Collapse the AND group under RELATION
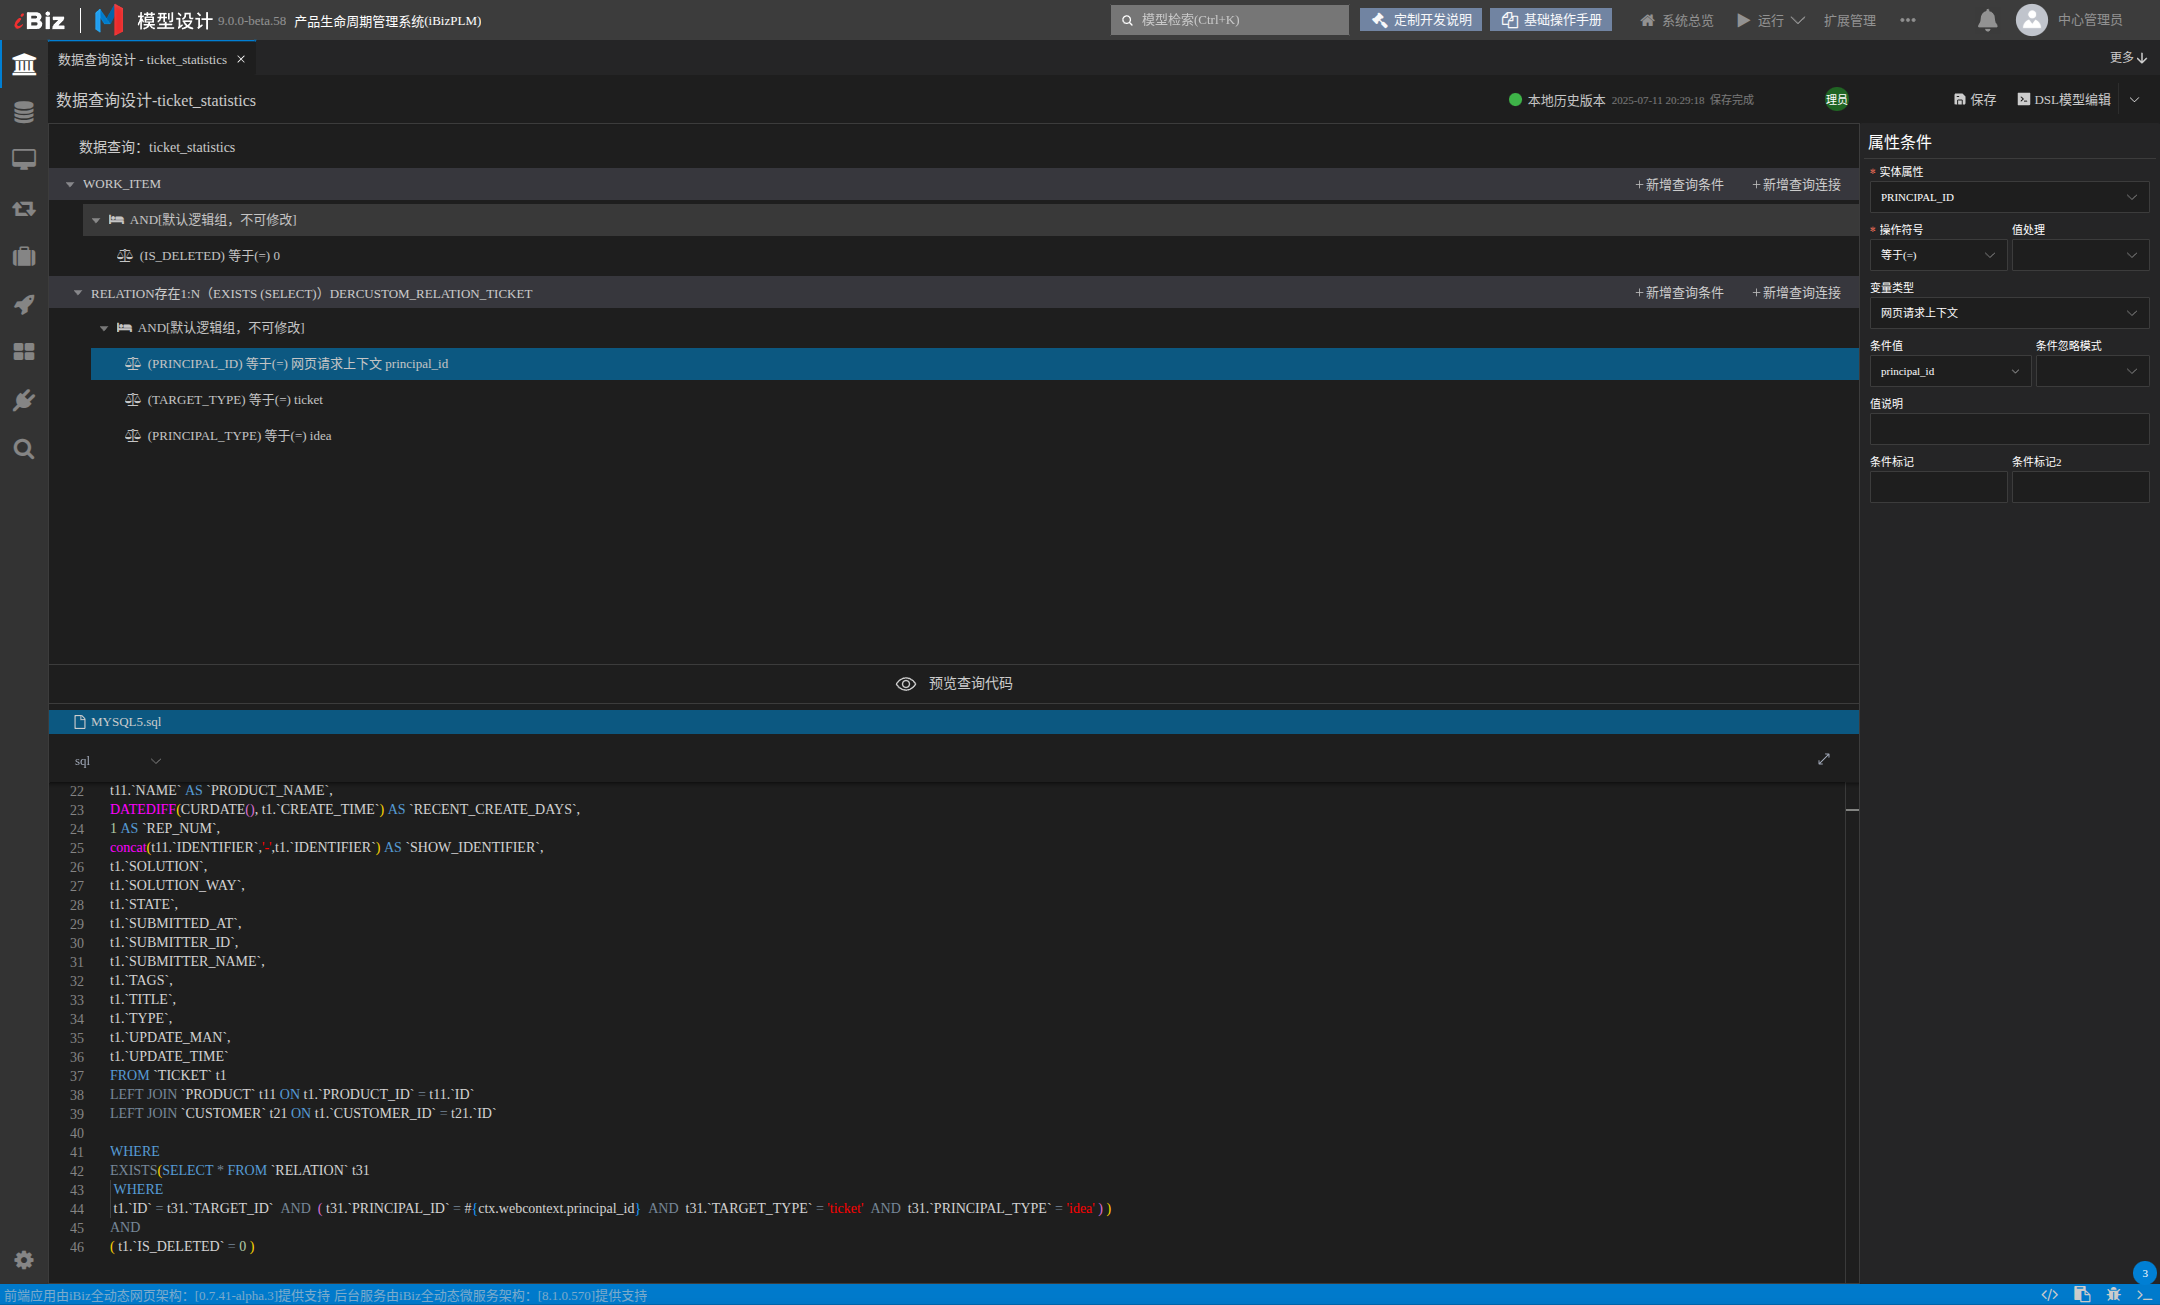Screen dimensions: 2160x1305 point(104,328)
